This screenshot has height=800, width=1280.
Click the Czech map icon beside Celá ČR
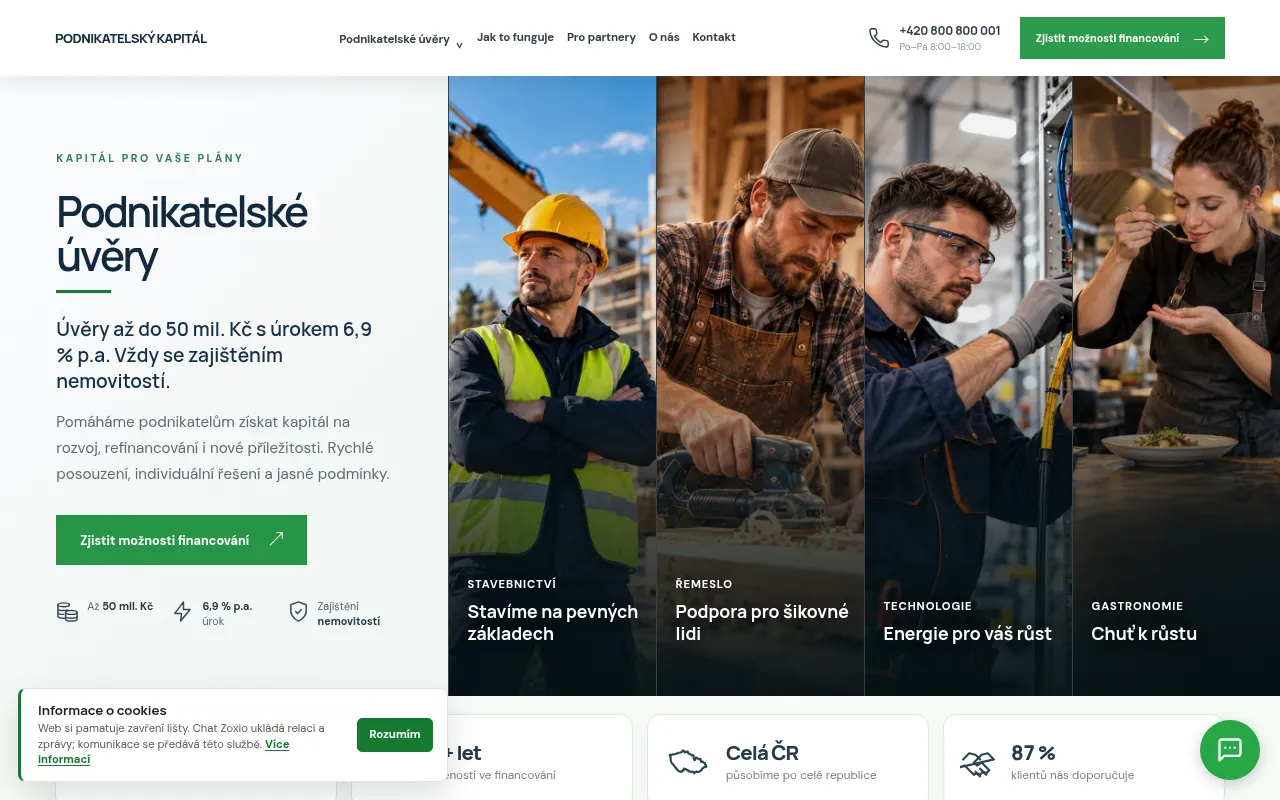(x=688, y=763)
